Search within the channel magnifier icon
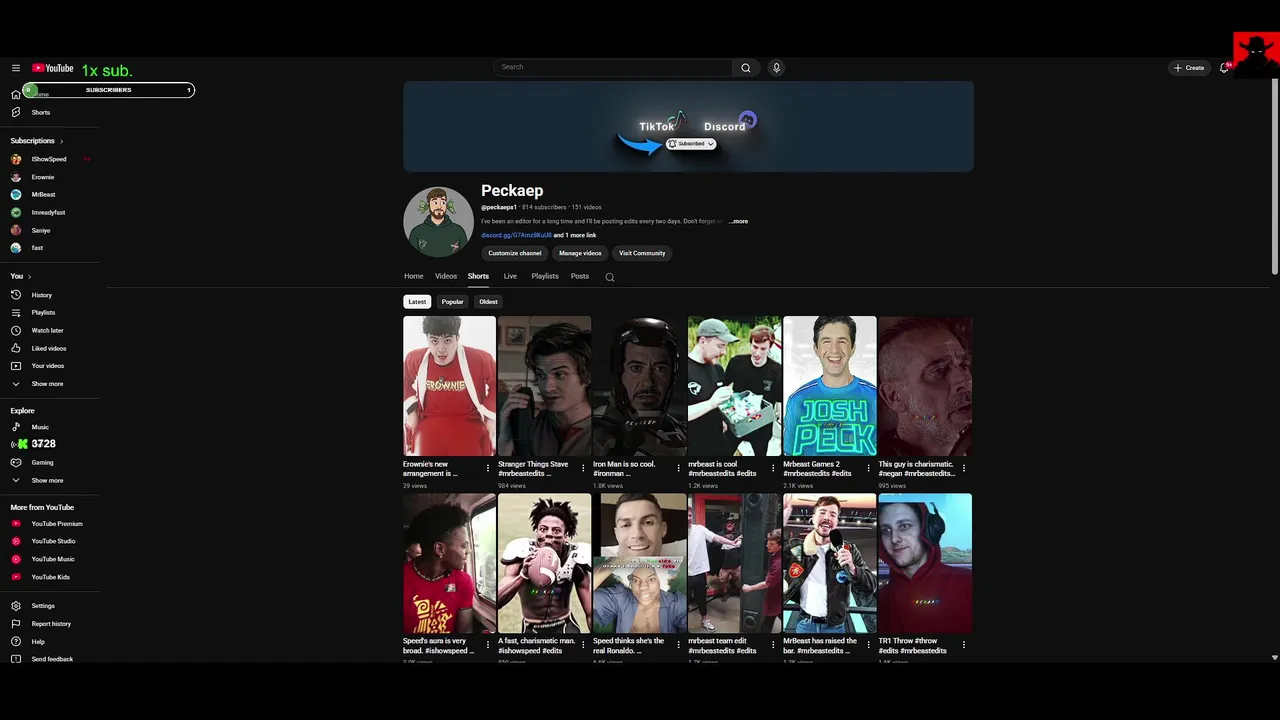 tap(610, 277)
